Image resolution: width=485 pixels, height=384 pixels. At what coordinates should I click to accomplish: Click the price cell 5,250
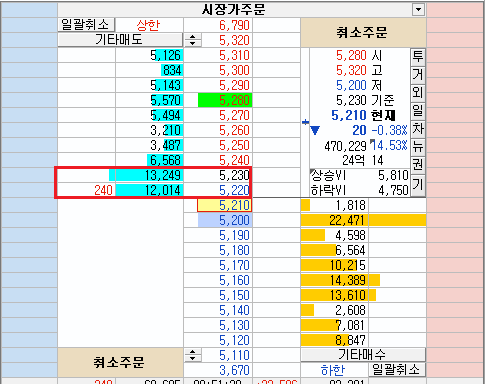pos(218,145)
